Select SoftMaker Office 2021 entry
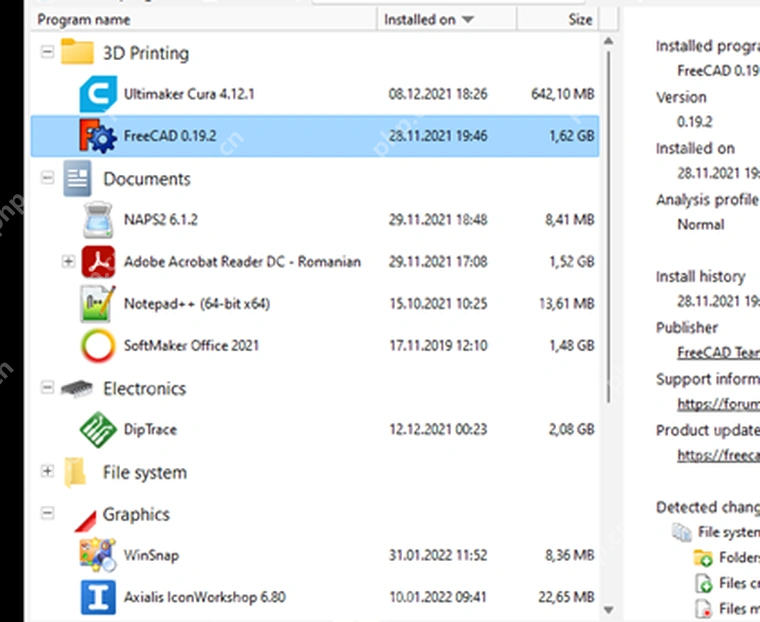The width and height of the screenshot is (760, 622). (315, 346)
